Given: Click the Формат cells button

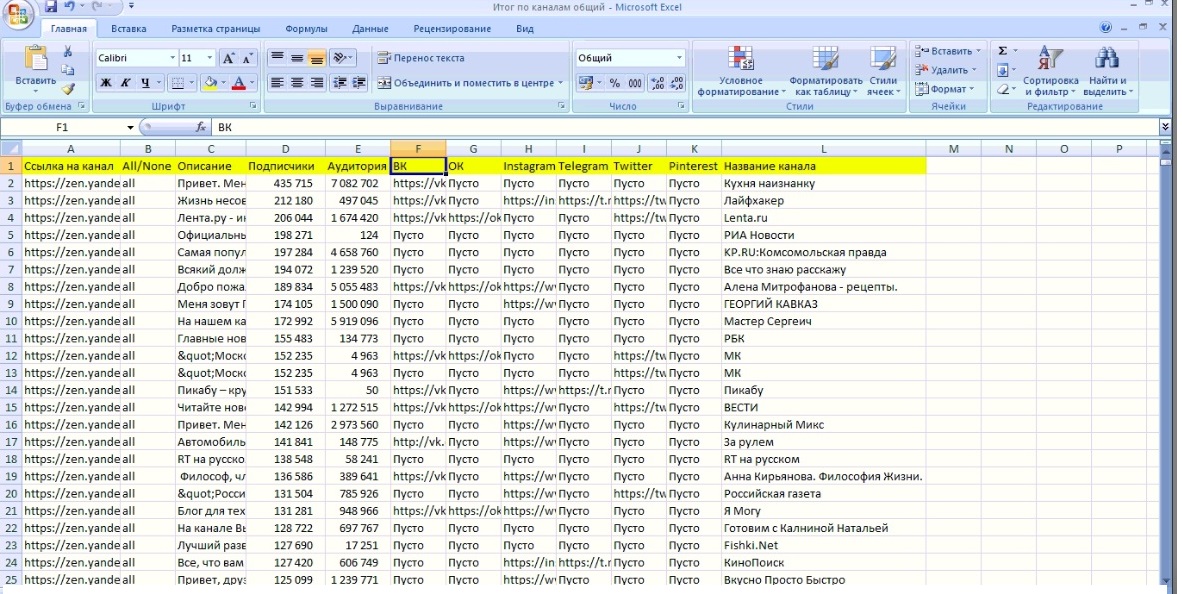Looking at the screenshot, I should click(x=945, y=89).
